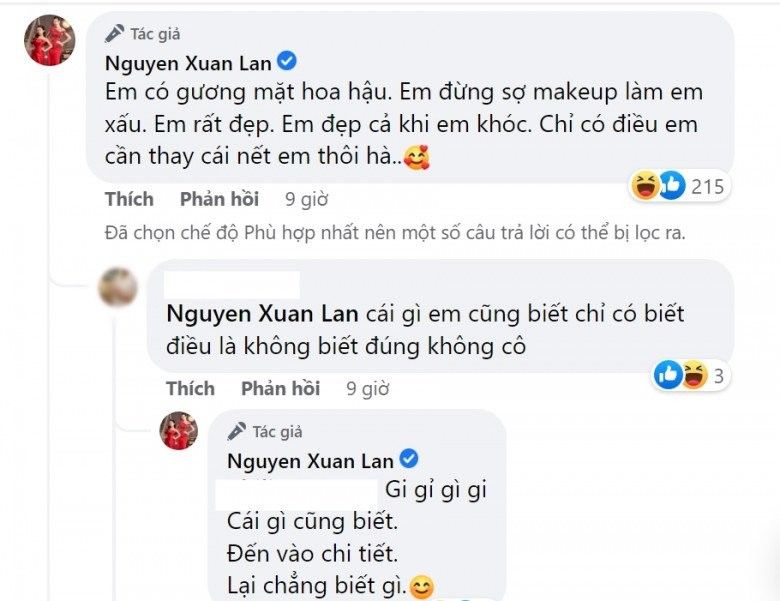Screen dimensions: 780x601
Task: Click Phản hồi under the top comment
Action: tap(219, 199)
